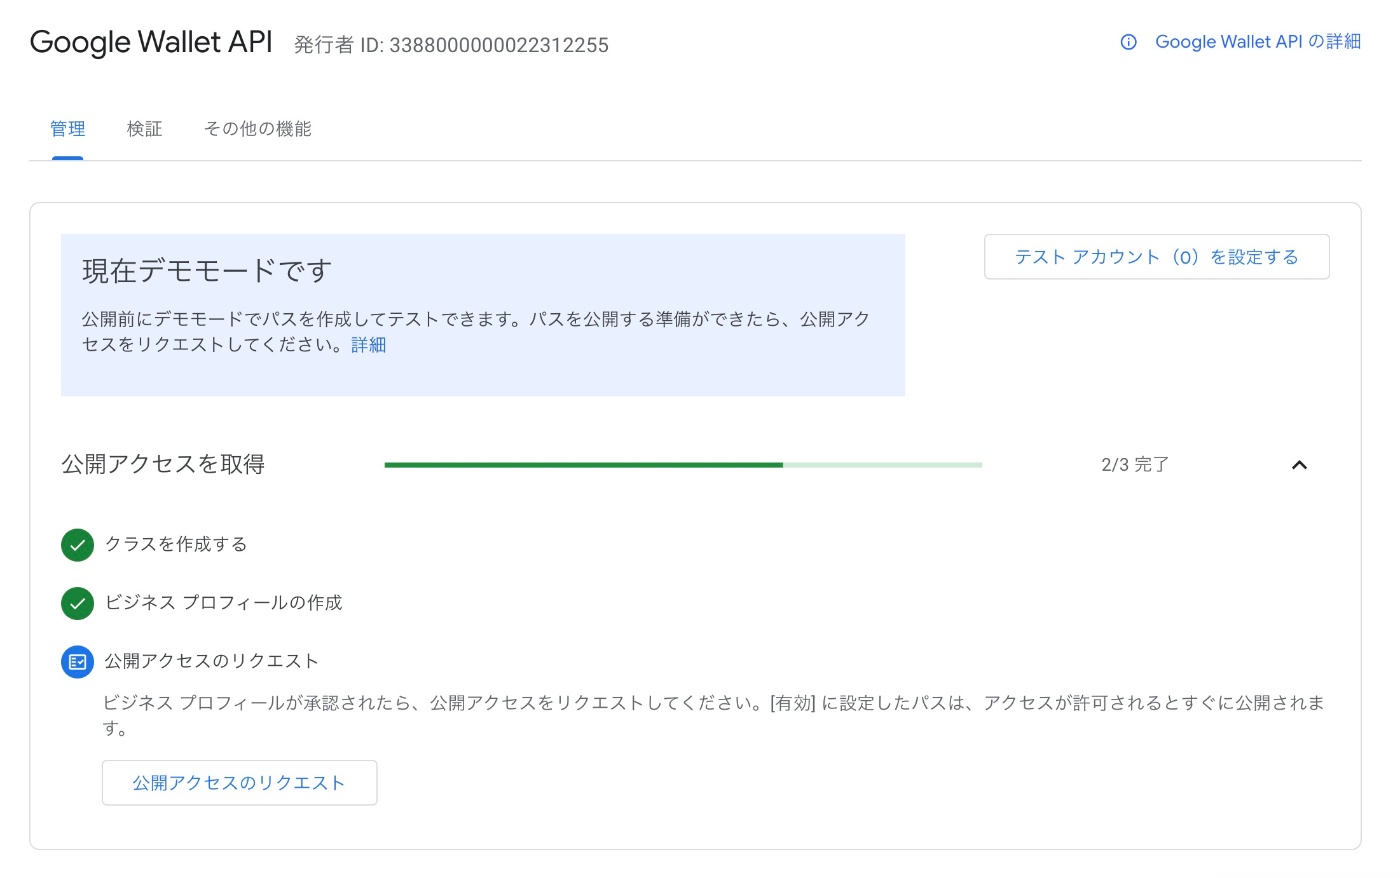Collapse the 公開アクセスを取得 section chevron
Image resolution: width=1400 pixels, height=878 pixels.
click(1299, 465)
